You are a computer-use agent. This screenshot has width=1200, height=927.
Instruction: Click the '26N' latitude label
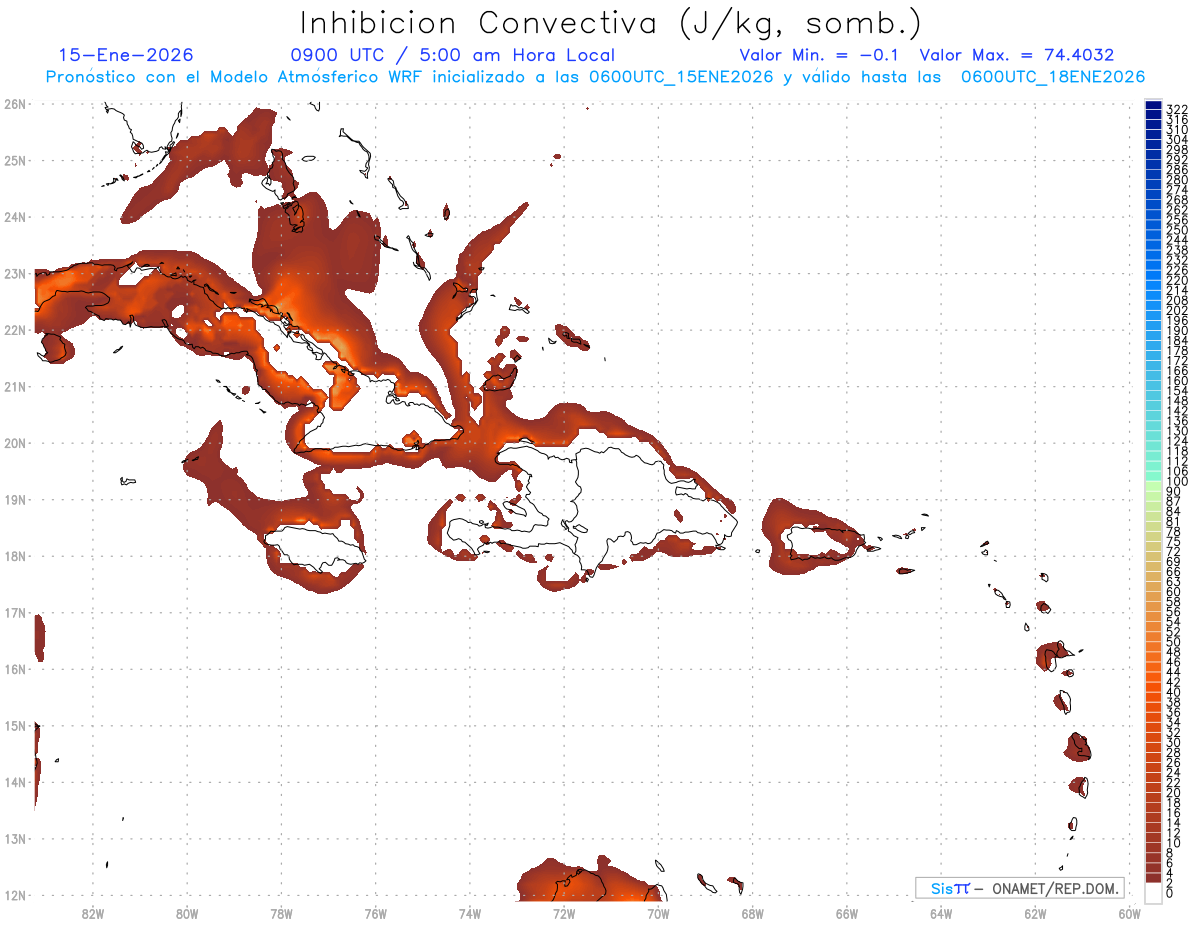click(15, 104)
